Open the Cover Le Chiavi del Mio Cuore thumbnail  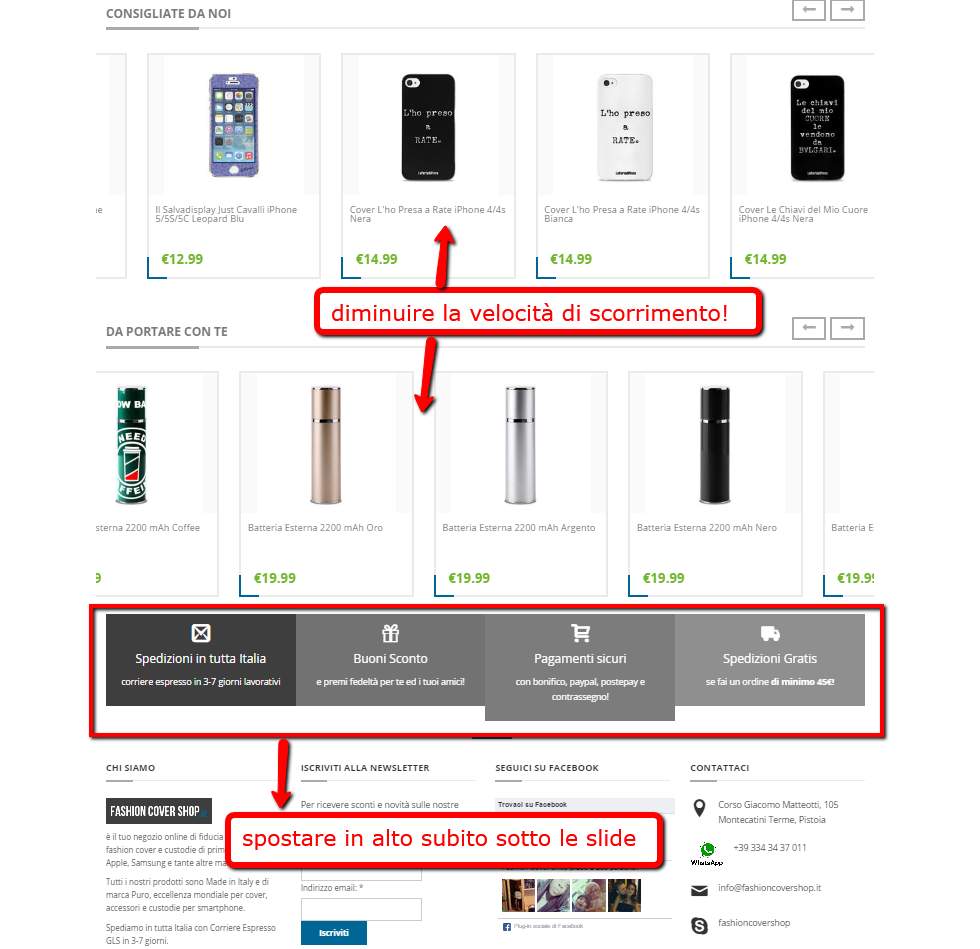point(818,128)
